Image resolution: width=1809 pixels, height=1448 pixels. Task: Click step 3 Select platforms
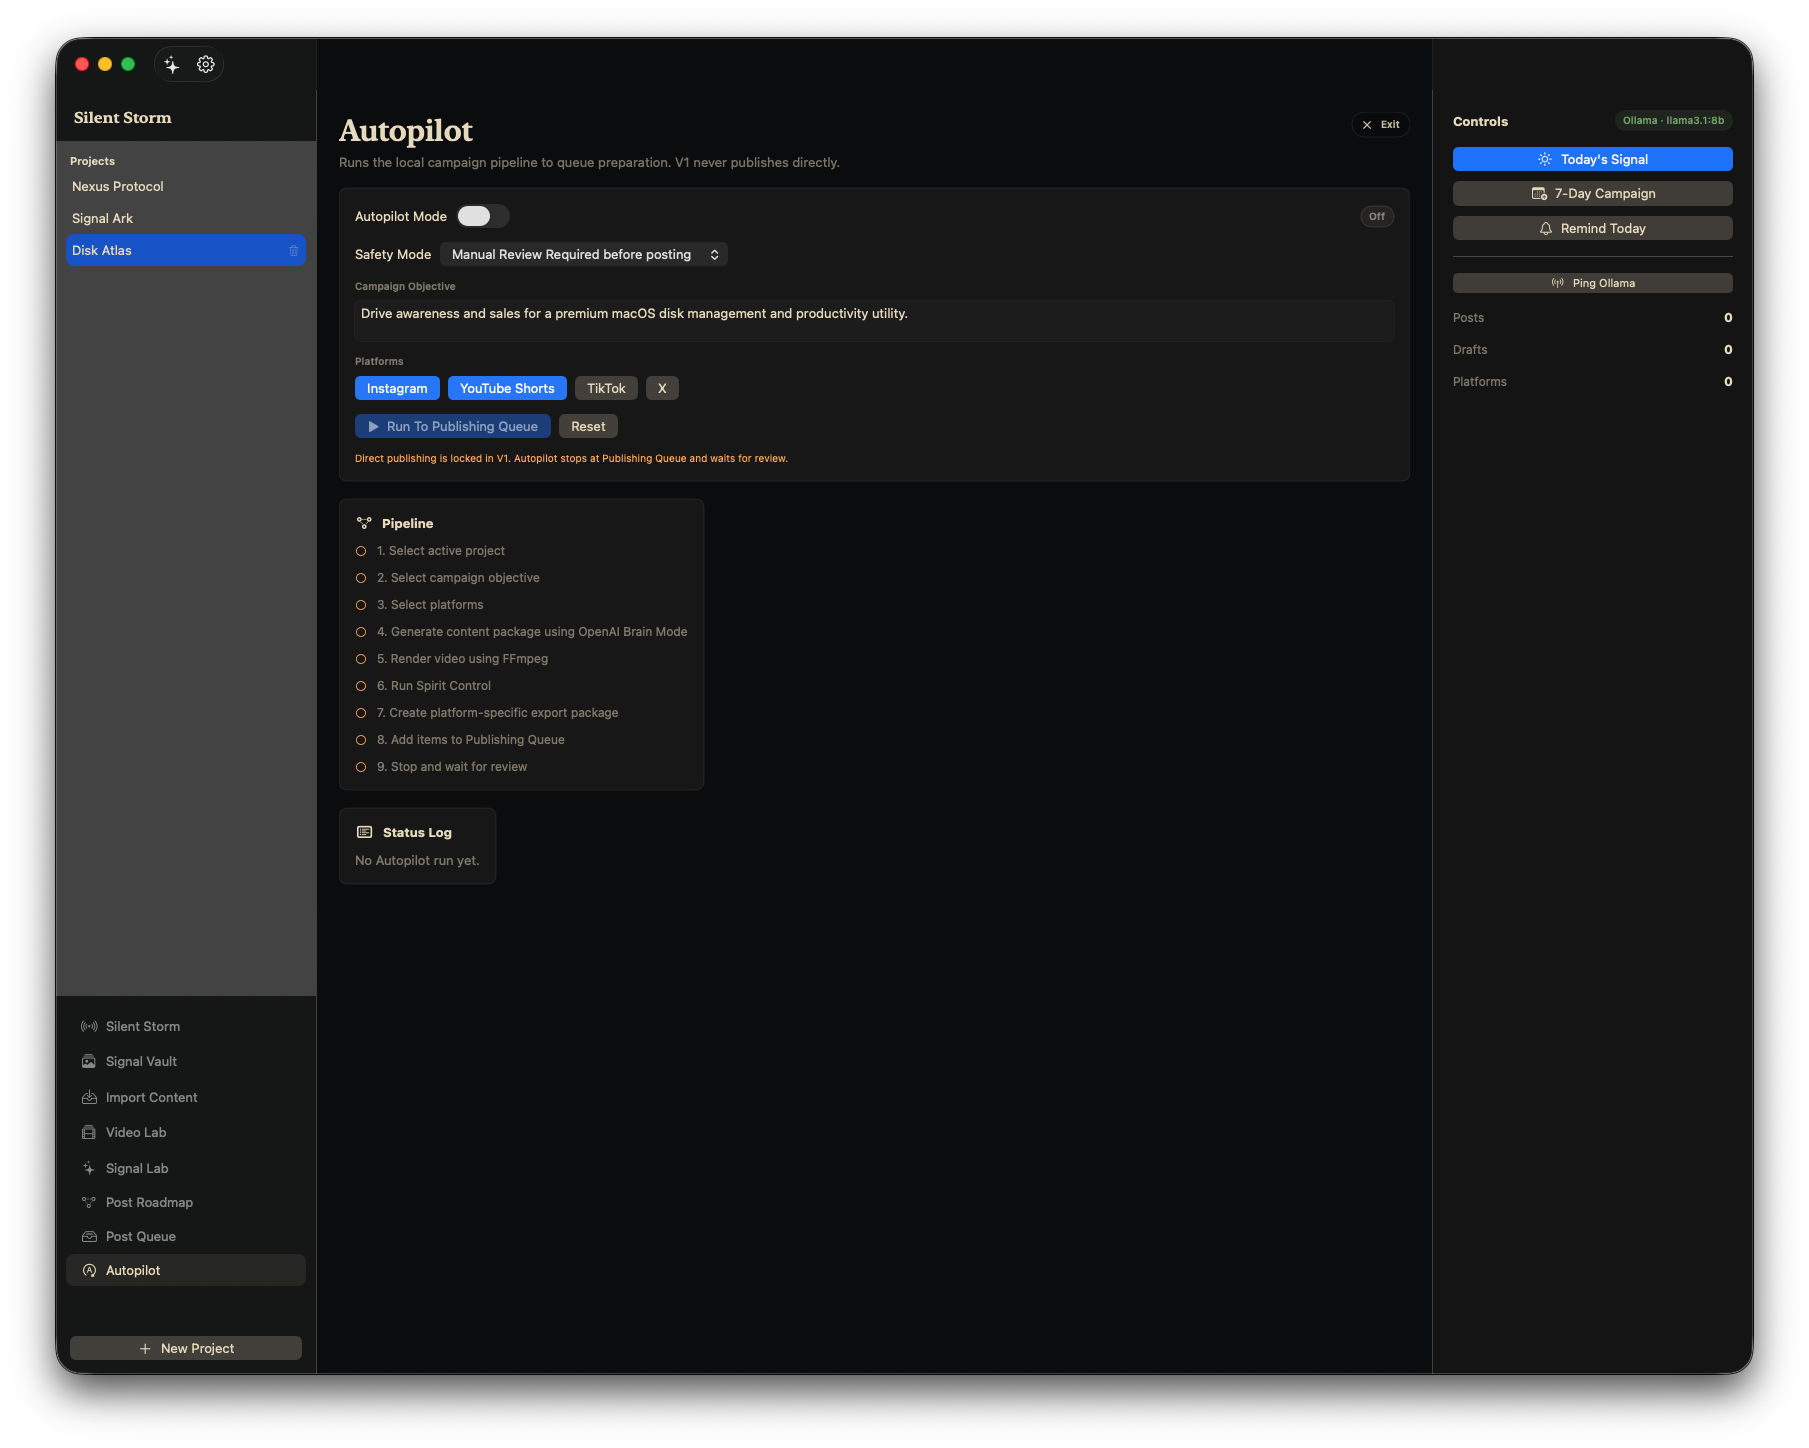tap(430, 605)
